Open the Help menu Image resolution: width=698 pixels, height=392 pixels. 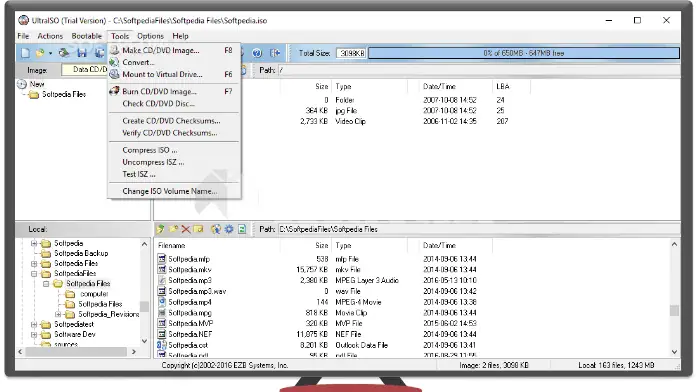180,36
